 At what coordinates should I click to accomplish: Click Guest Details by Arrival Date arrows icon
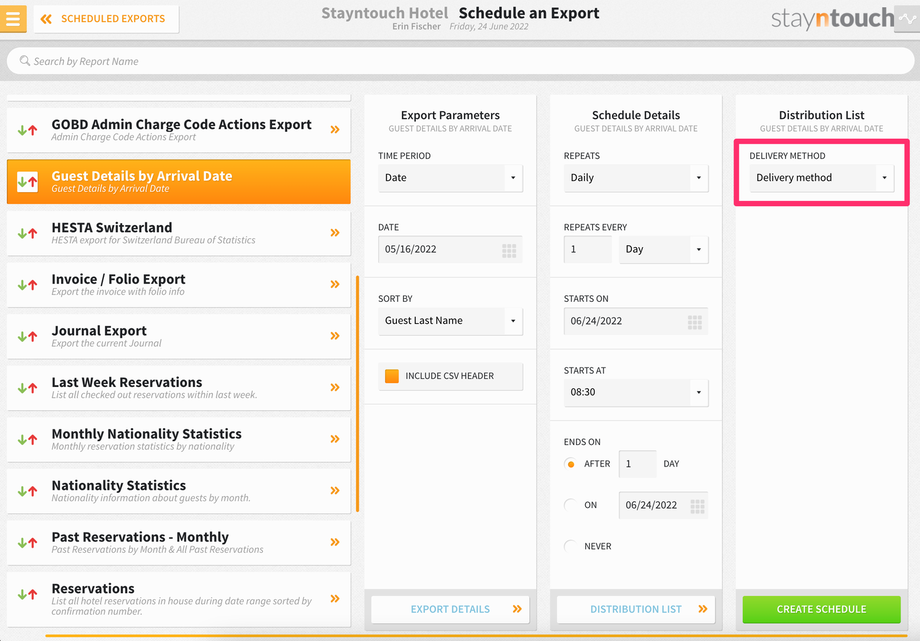tap(28, 182)
